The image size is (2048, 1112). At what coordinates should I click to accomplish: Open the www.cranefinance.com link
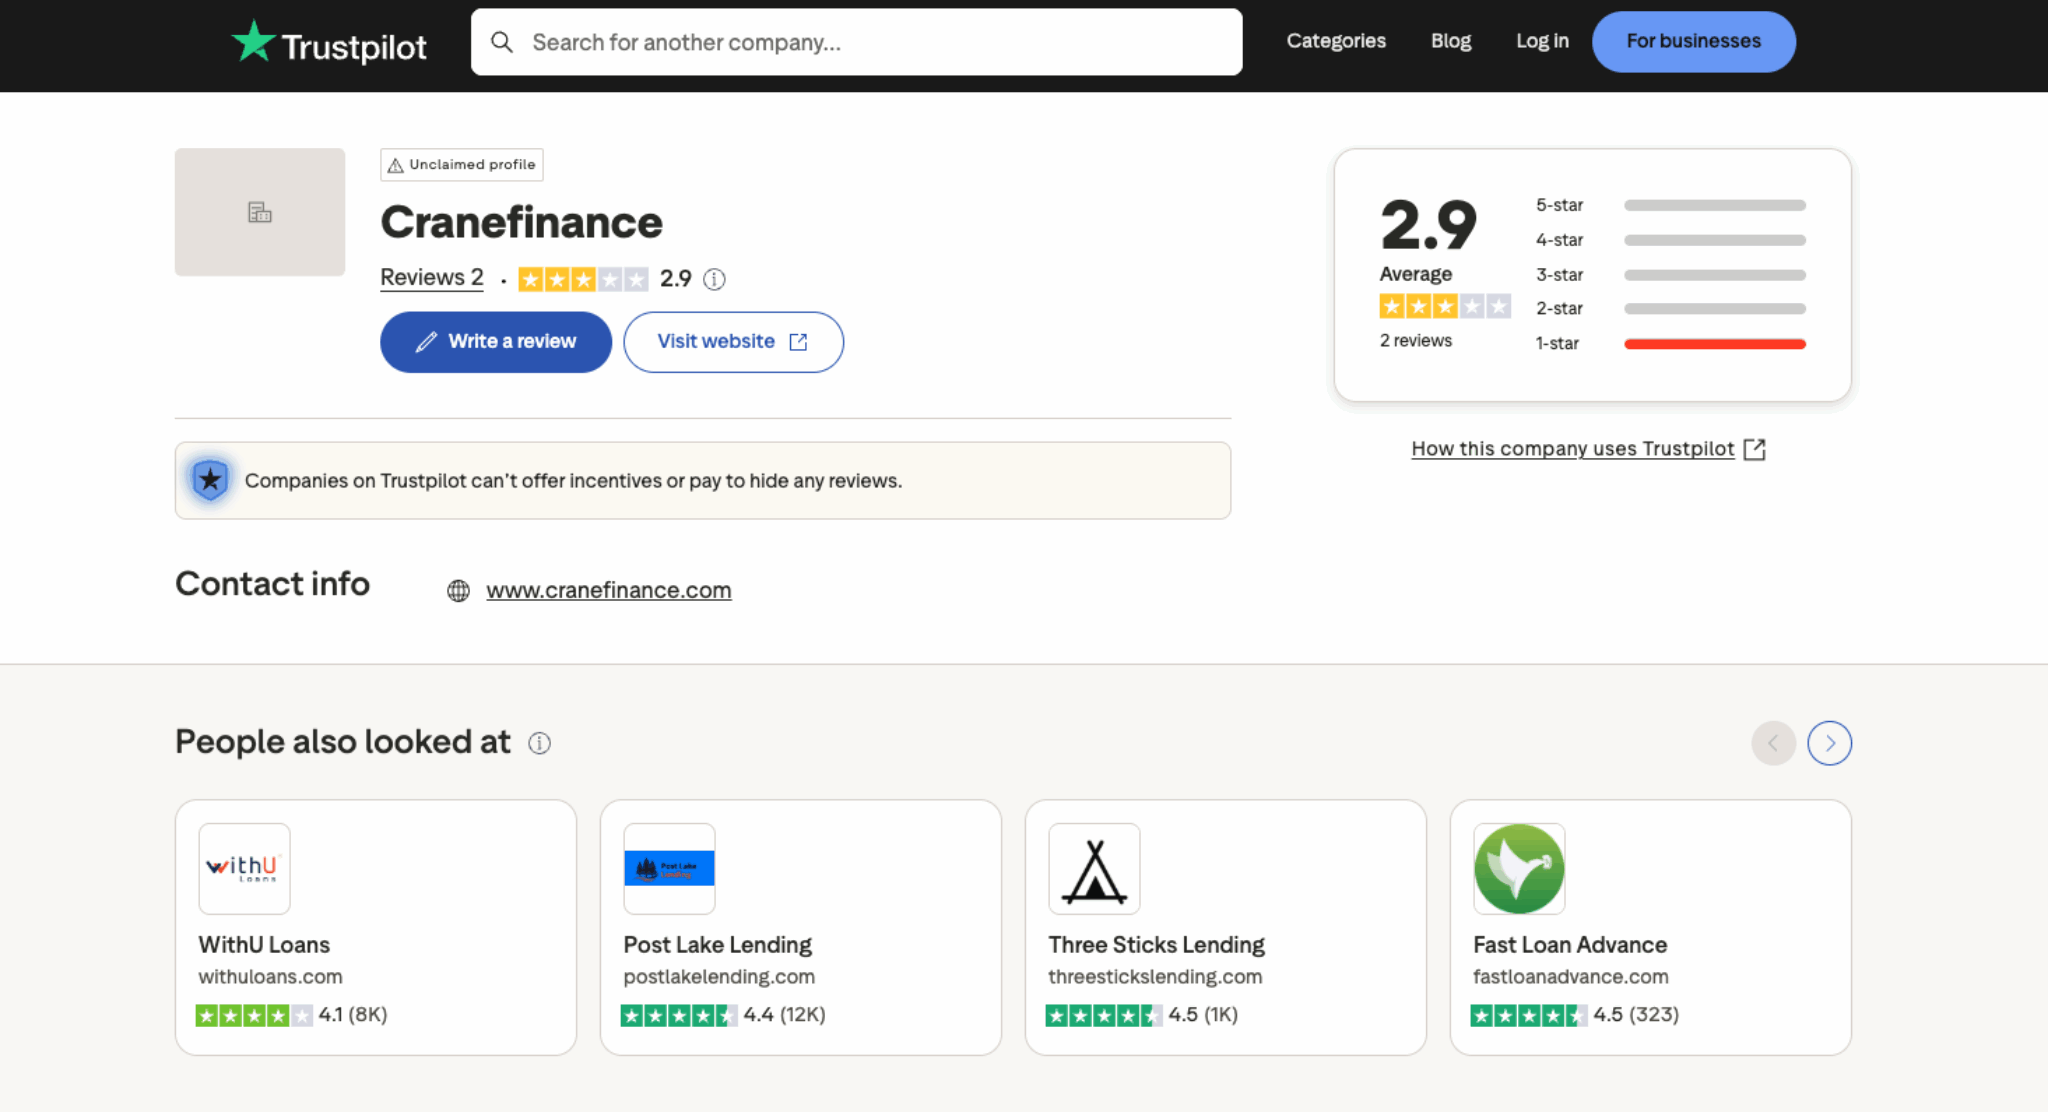click(x=608, y=590)
